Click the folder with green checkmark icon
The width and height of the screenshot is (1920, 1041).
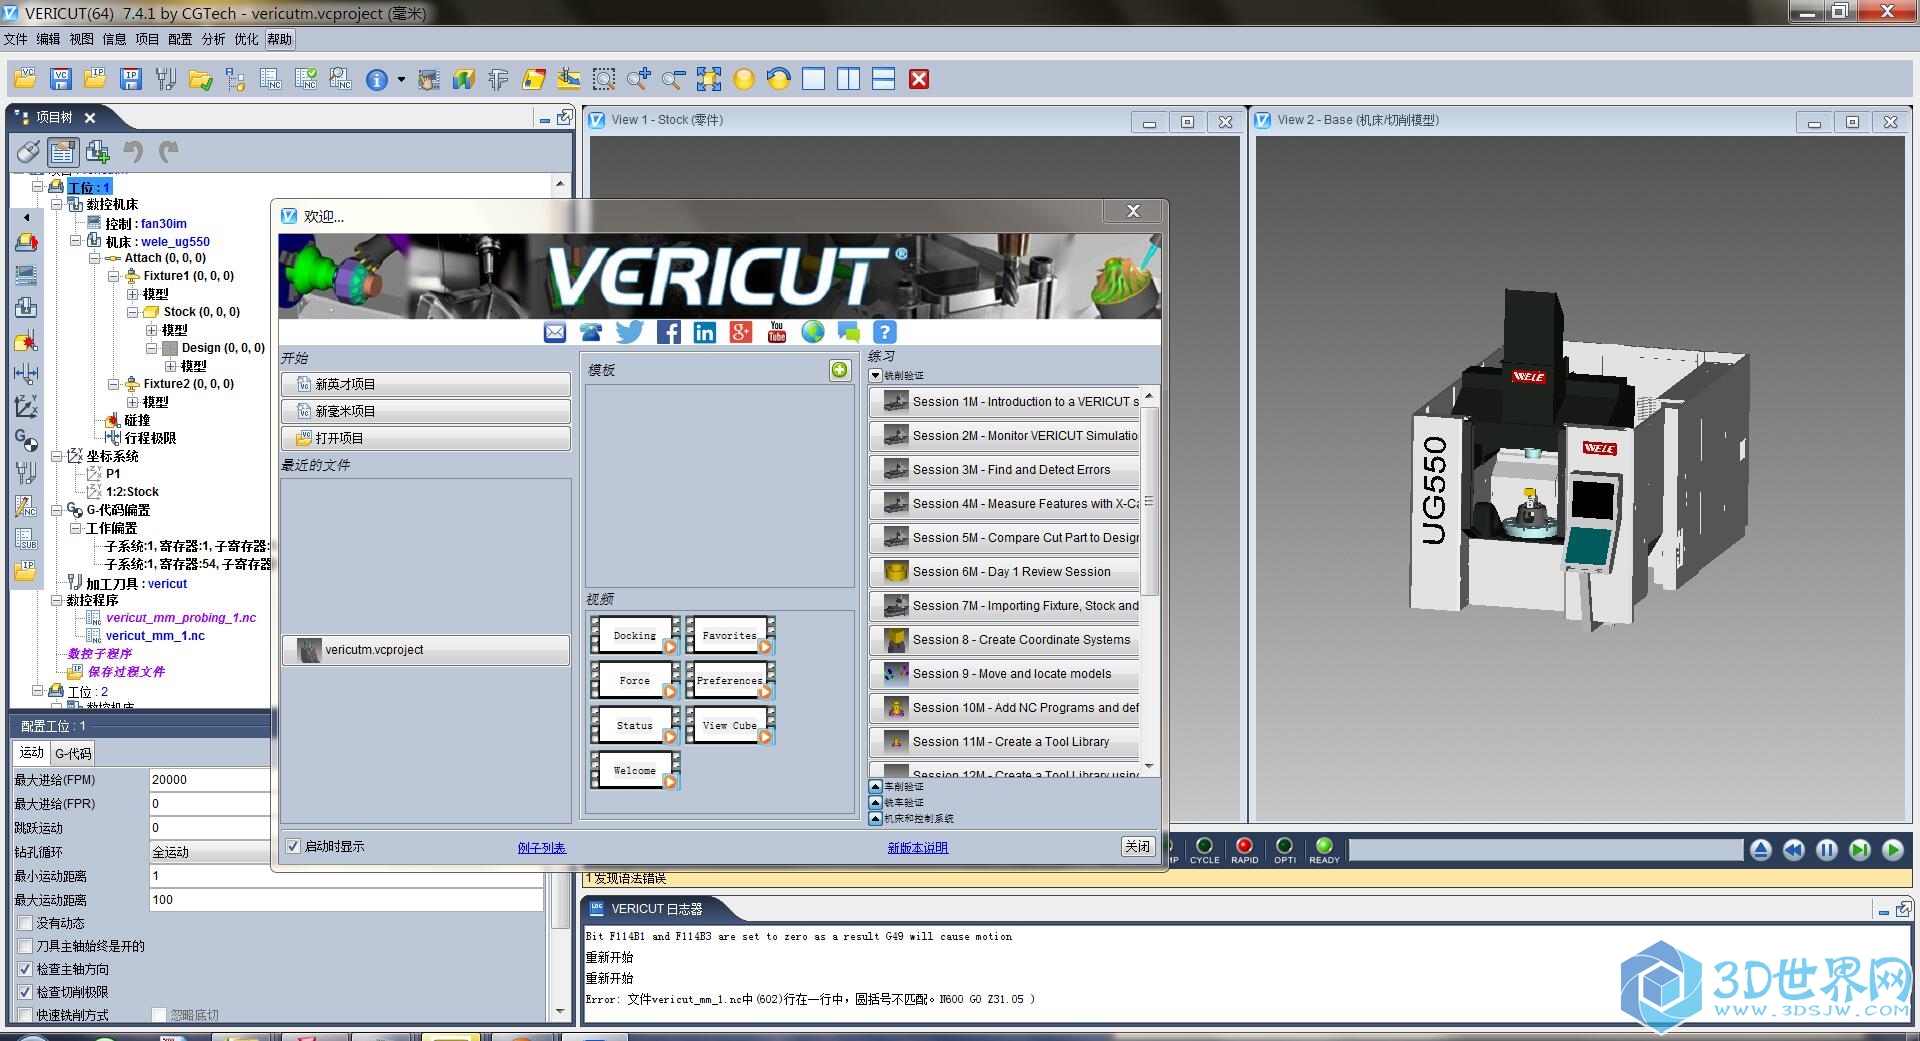(x=201, y=79)
